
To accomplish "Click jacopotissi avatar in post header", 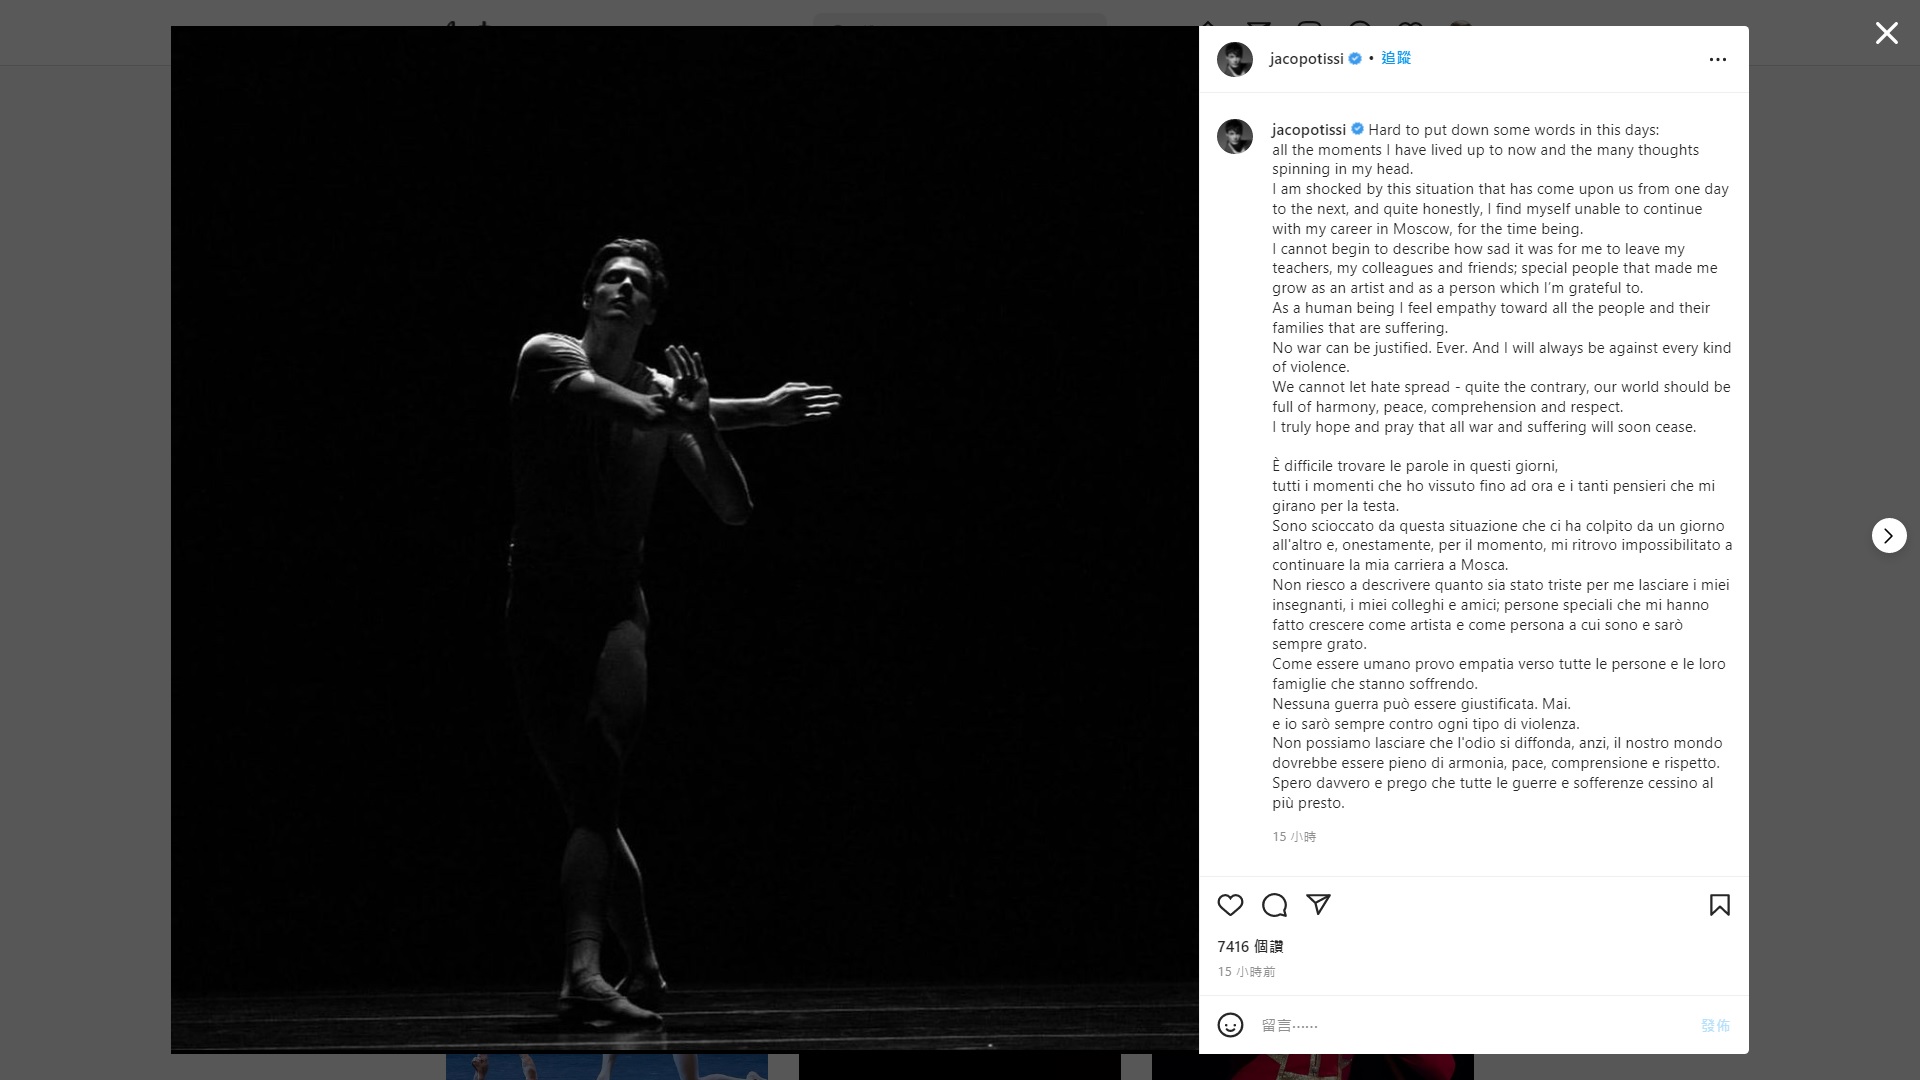I will (x=1234, y=59).
